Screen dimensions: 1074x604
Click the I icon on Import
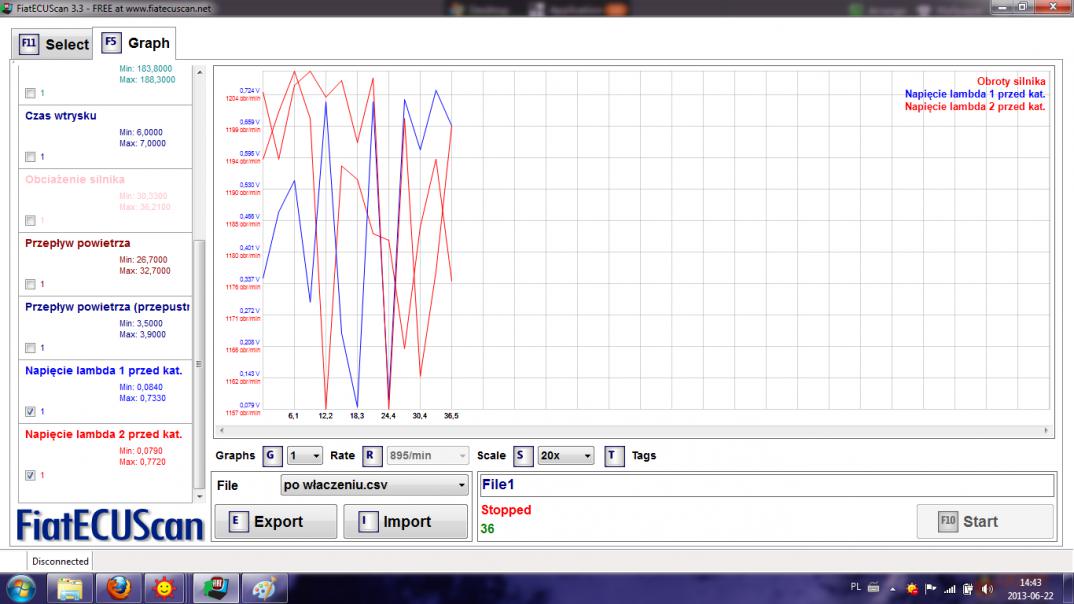pos(368,522)
